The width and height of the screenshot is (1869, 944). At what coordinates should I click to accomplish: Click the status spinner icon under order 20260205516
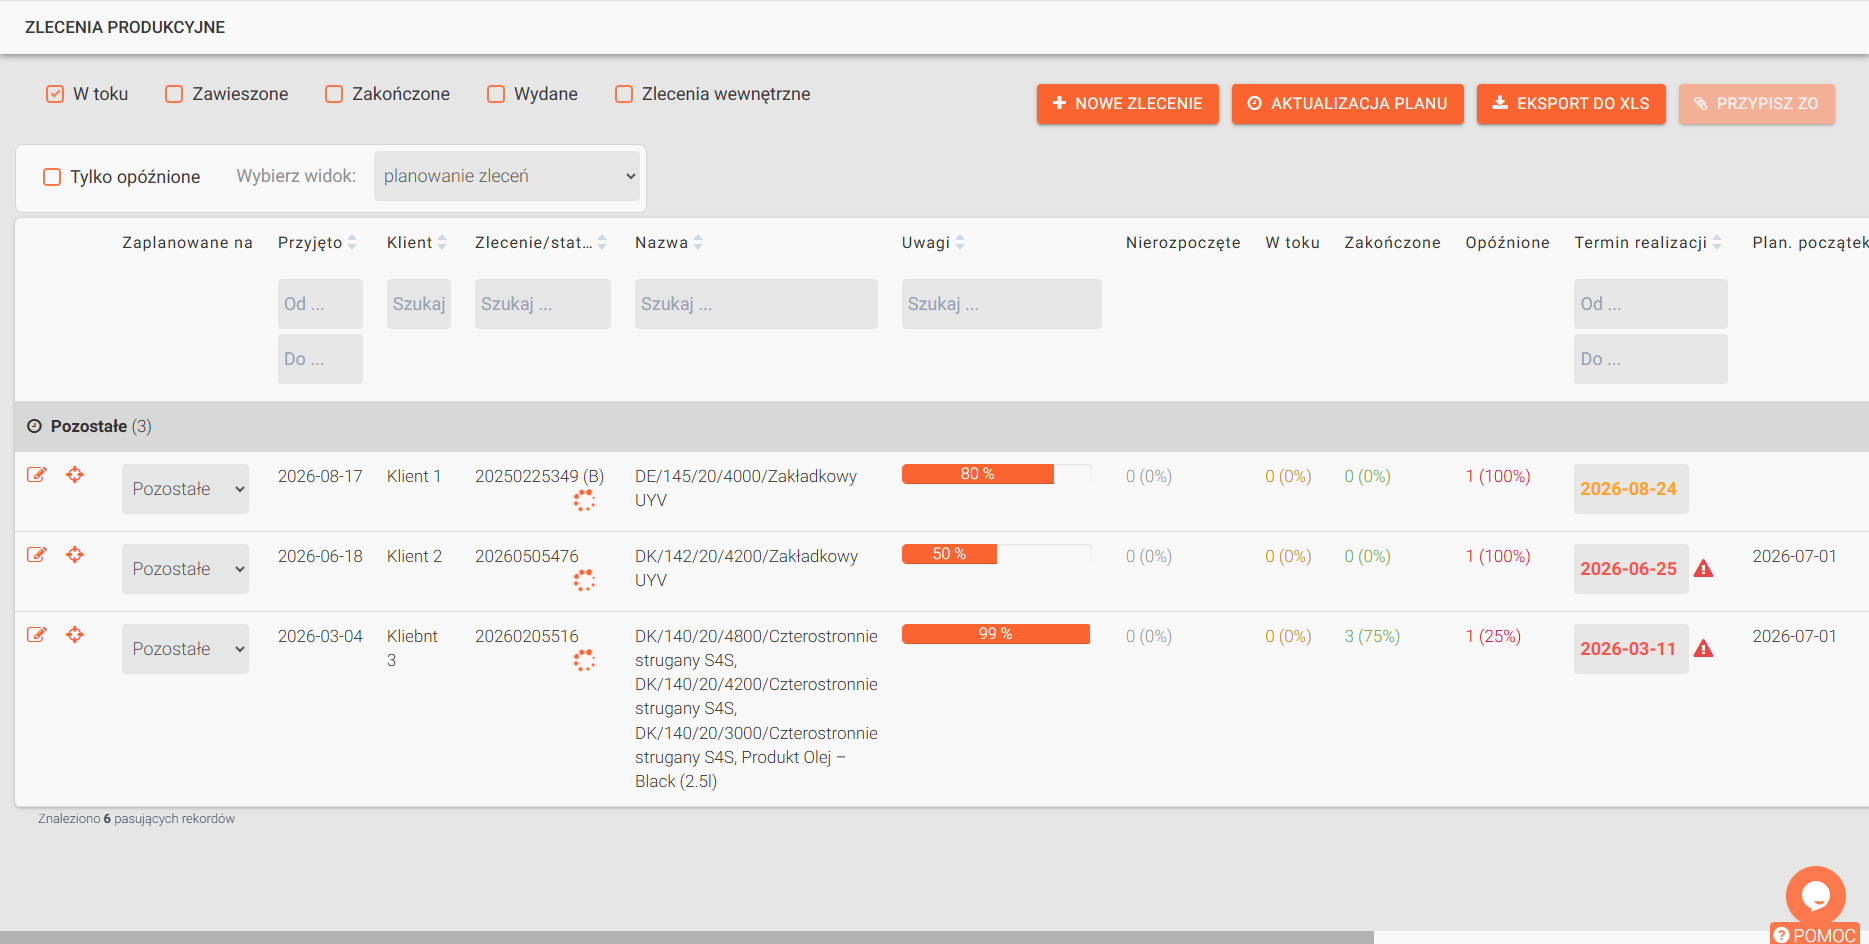(x=584, y=660)
